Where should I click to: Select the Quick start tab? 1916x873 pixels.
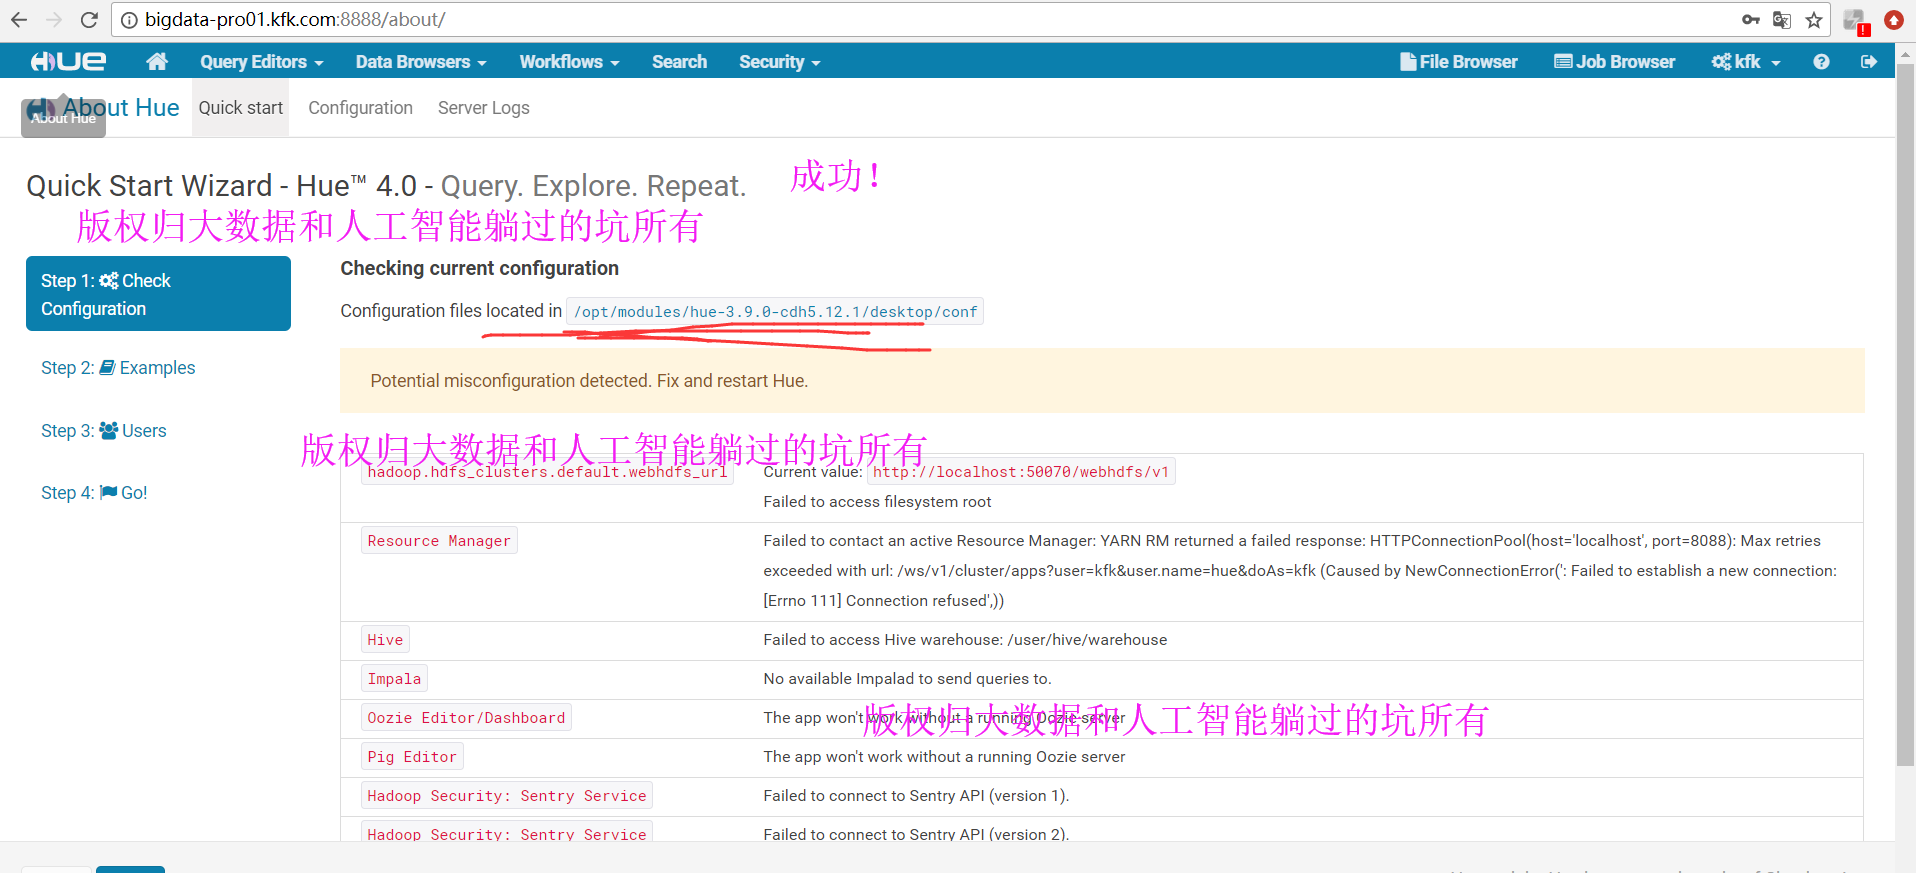240,108
